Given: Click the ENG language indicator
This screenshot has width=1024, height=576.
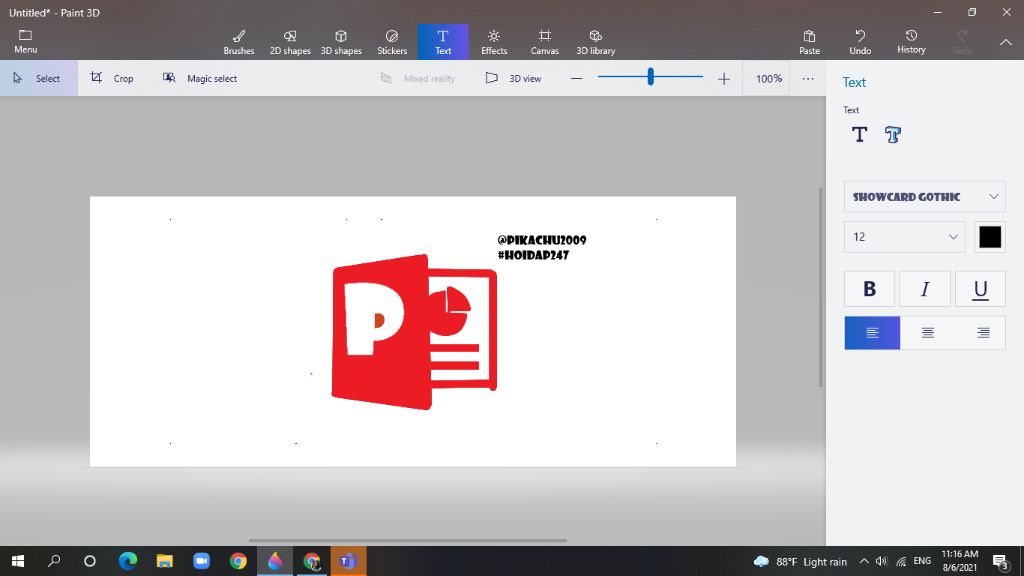Looking at the screenshot, I should pyautogui.click(x=922, y=561).
